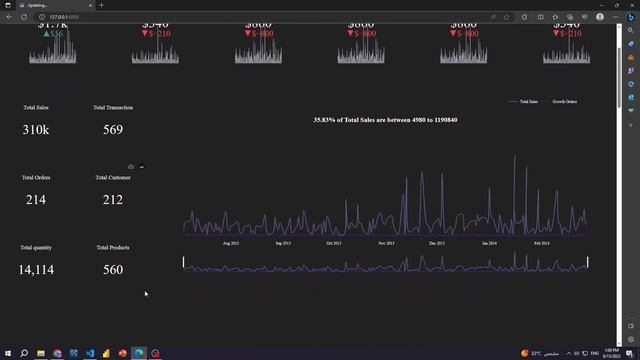Screen dimensions: 640x360
Task: Open sidebar Outlook icon
Action: point(631,98)
